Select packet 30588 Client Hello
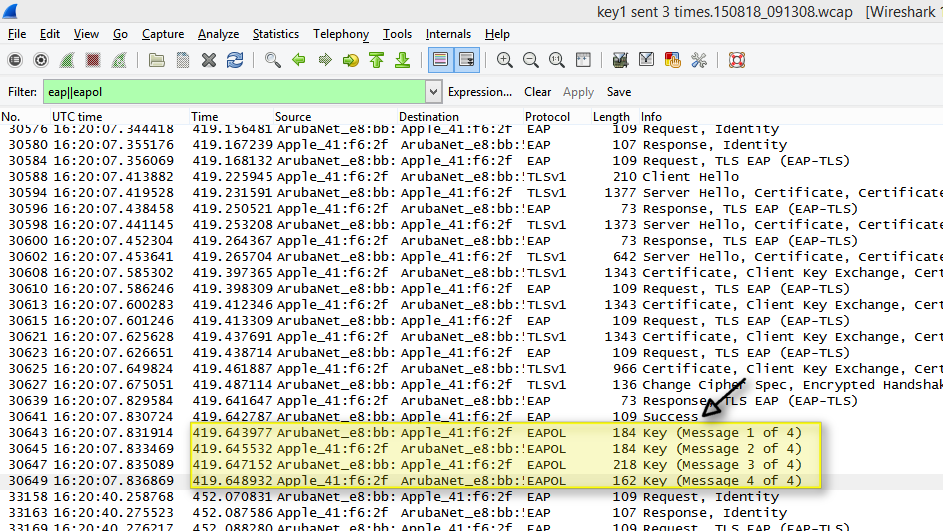Viewport: 943px width, 531px height. (472, 177)
